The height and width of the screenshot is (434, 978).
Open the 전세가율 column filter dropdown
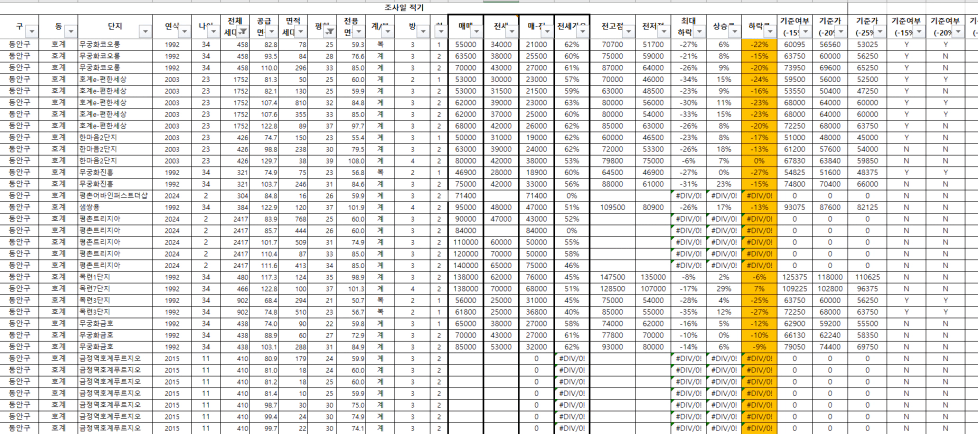pos(583,31)
